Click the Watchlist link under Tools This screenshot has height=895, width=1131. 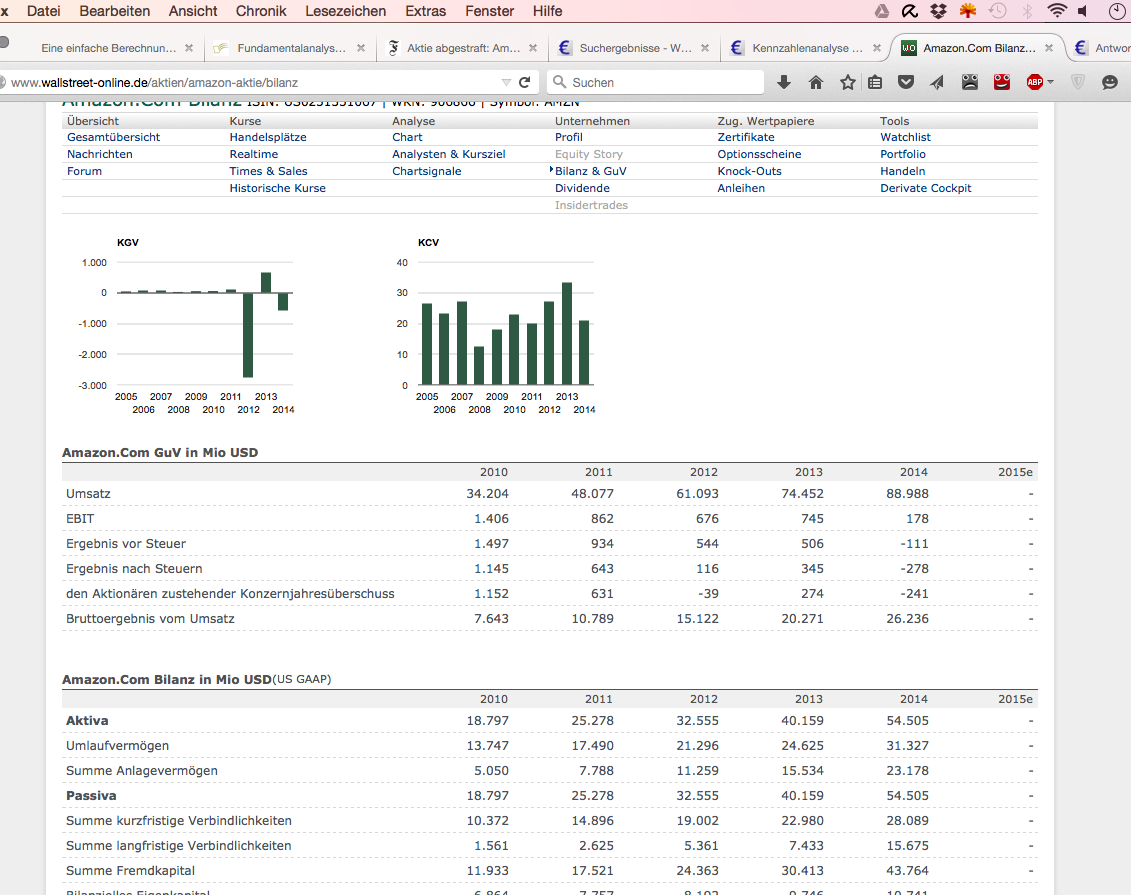tap(905, 137)
